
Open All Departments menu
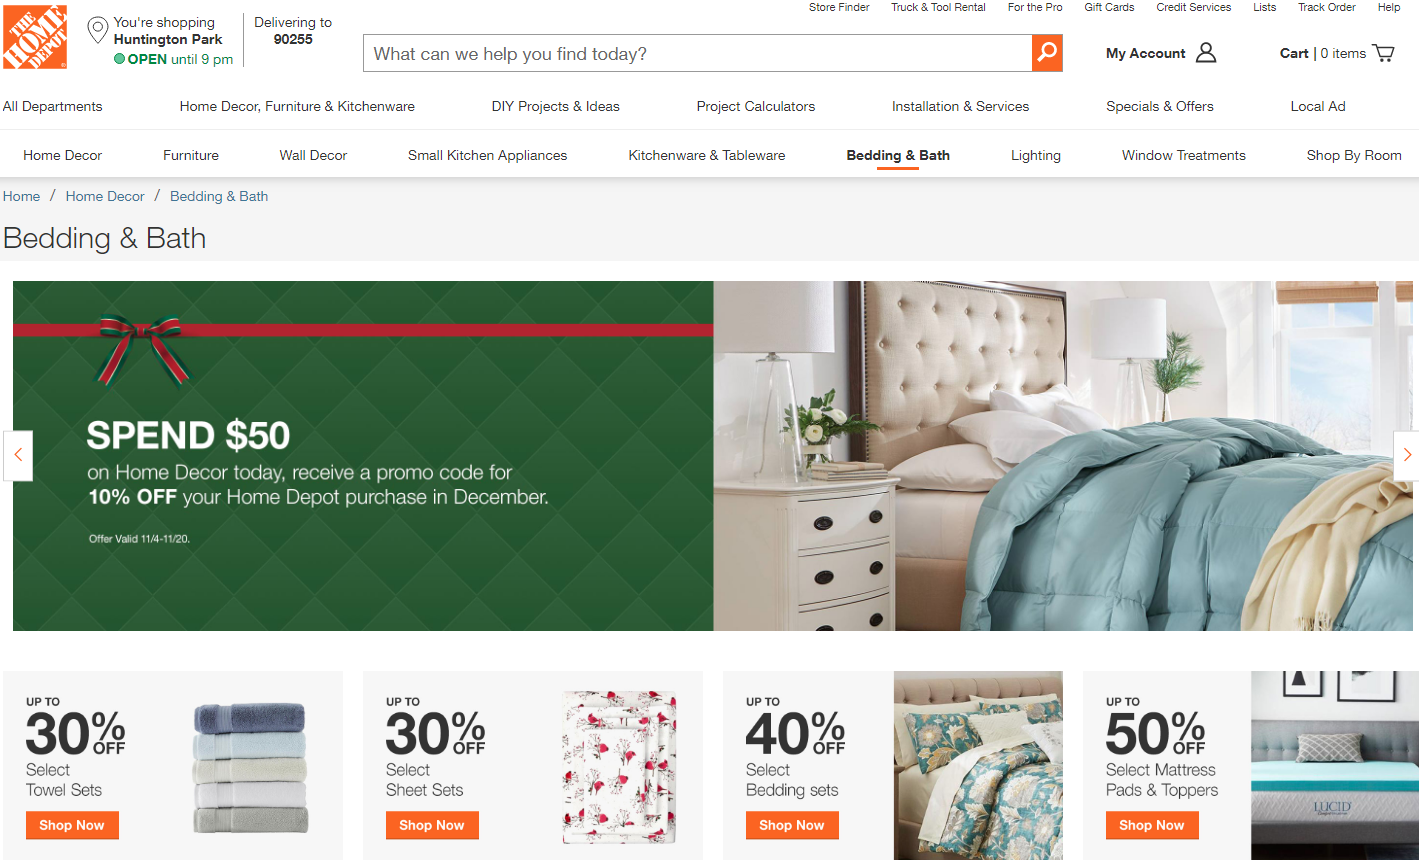tap(53, 106)
